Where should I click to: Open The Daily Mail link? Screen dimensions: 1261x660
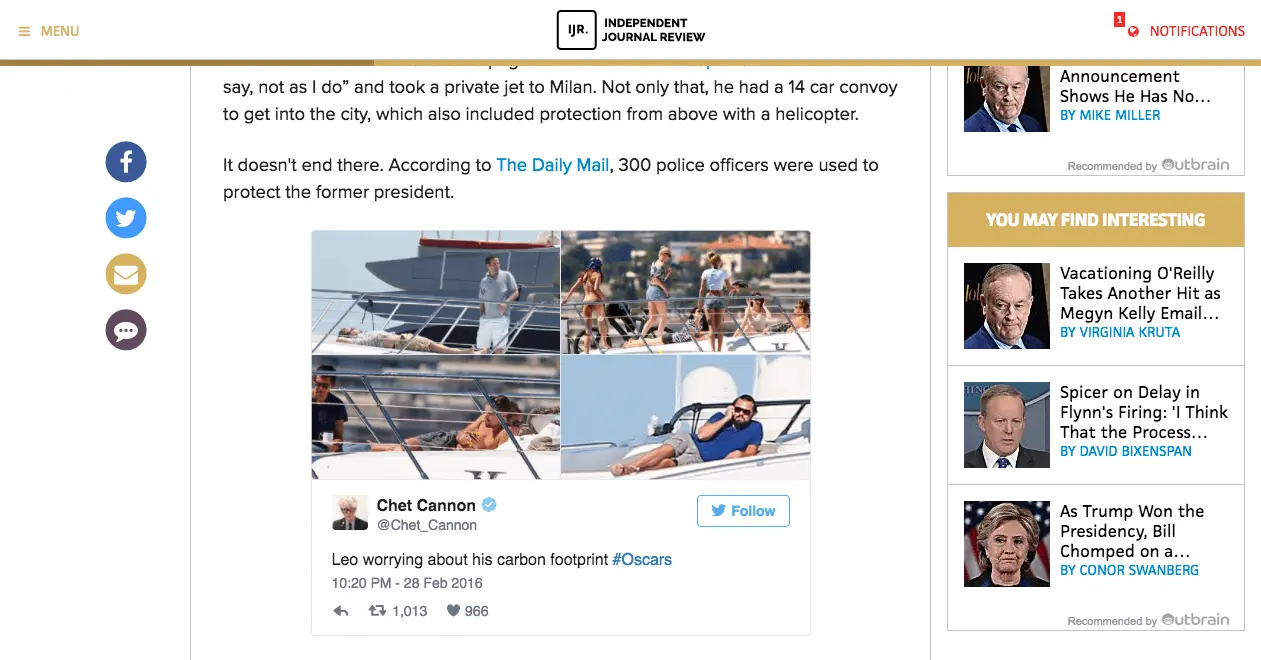point(552,165)
